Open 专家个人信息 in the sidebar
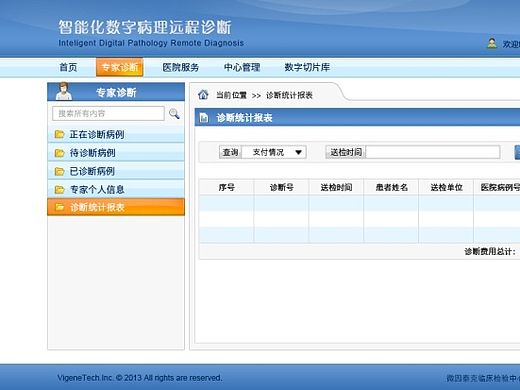 pyautogui.click(x=116, y=190)
